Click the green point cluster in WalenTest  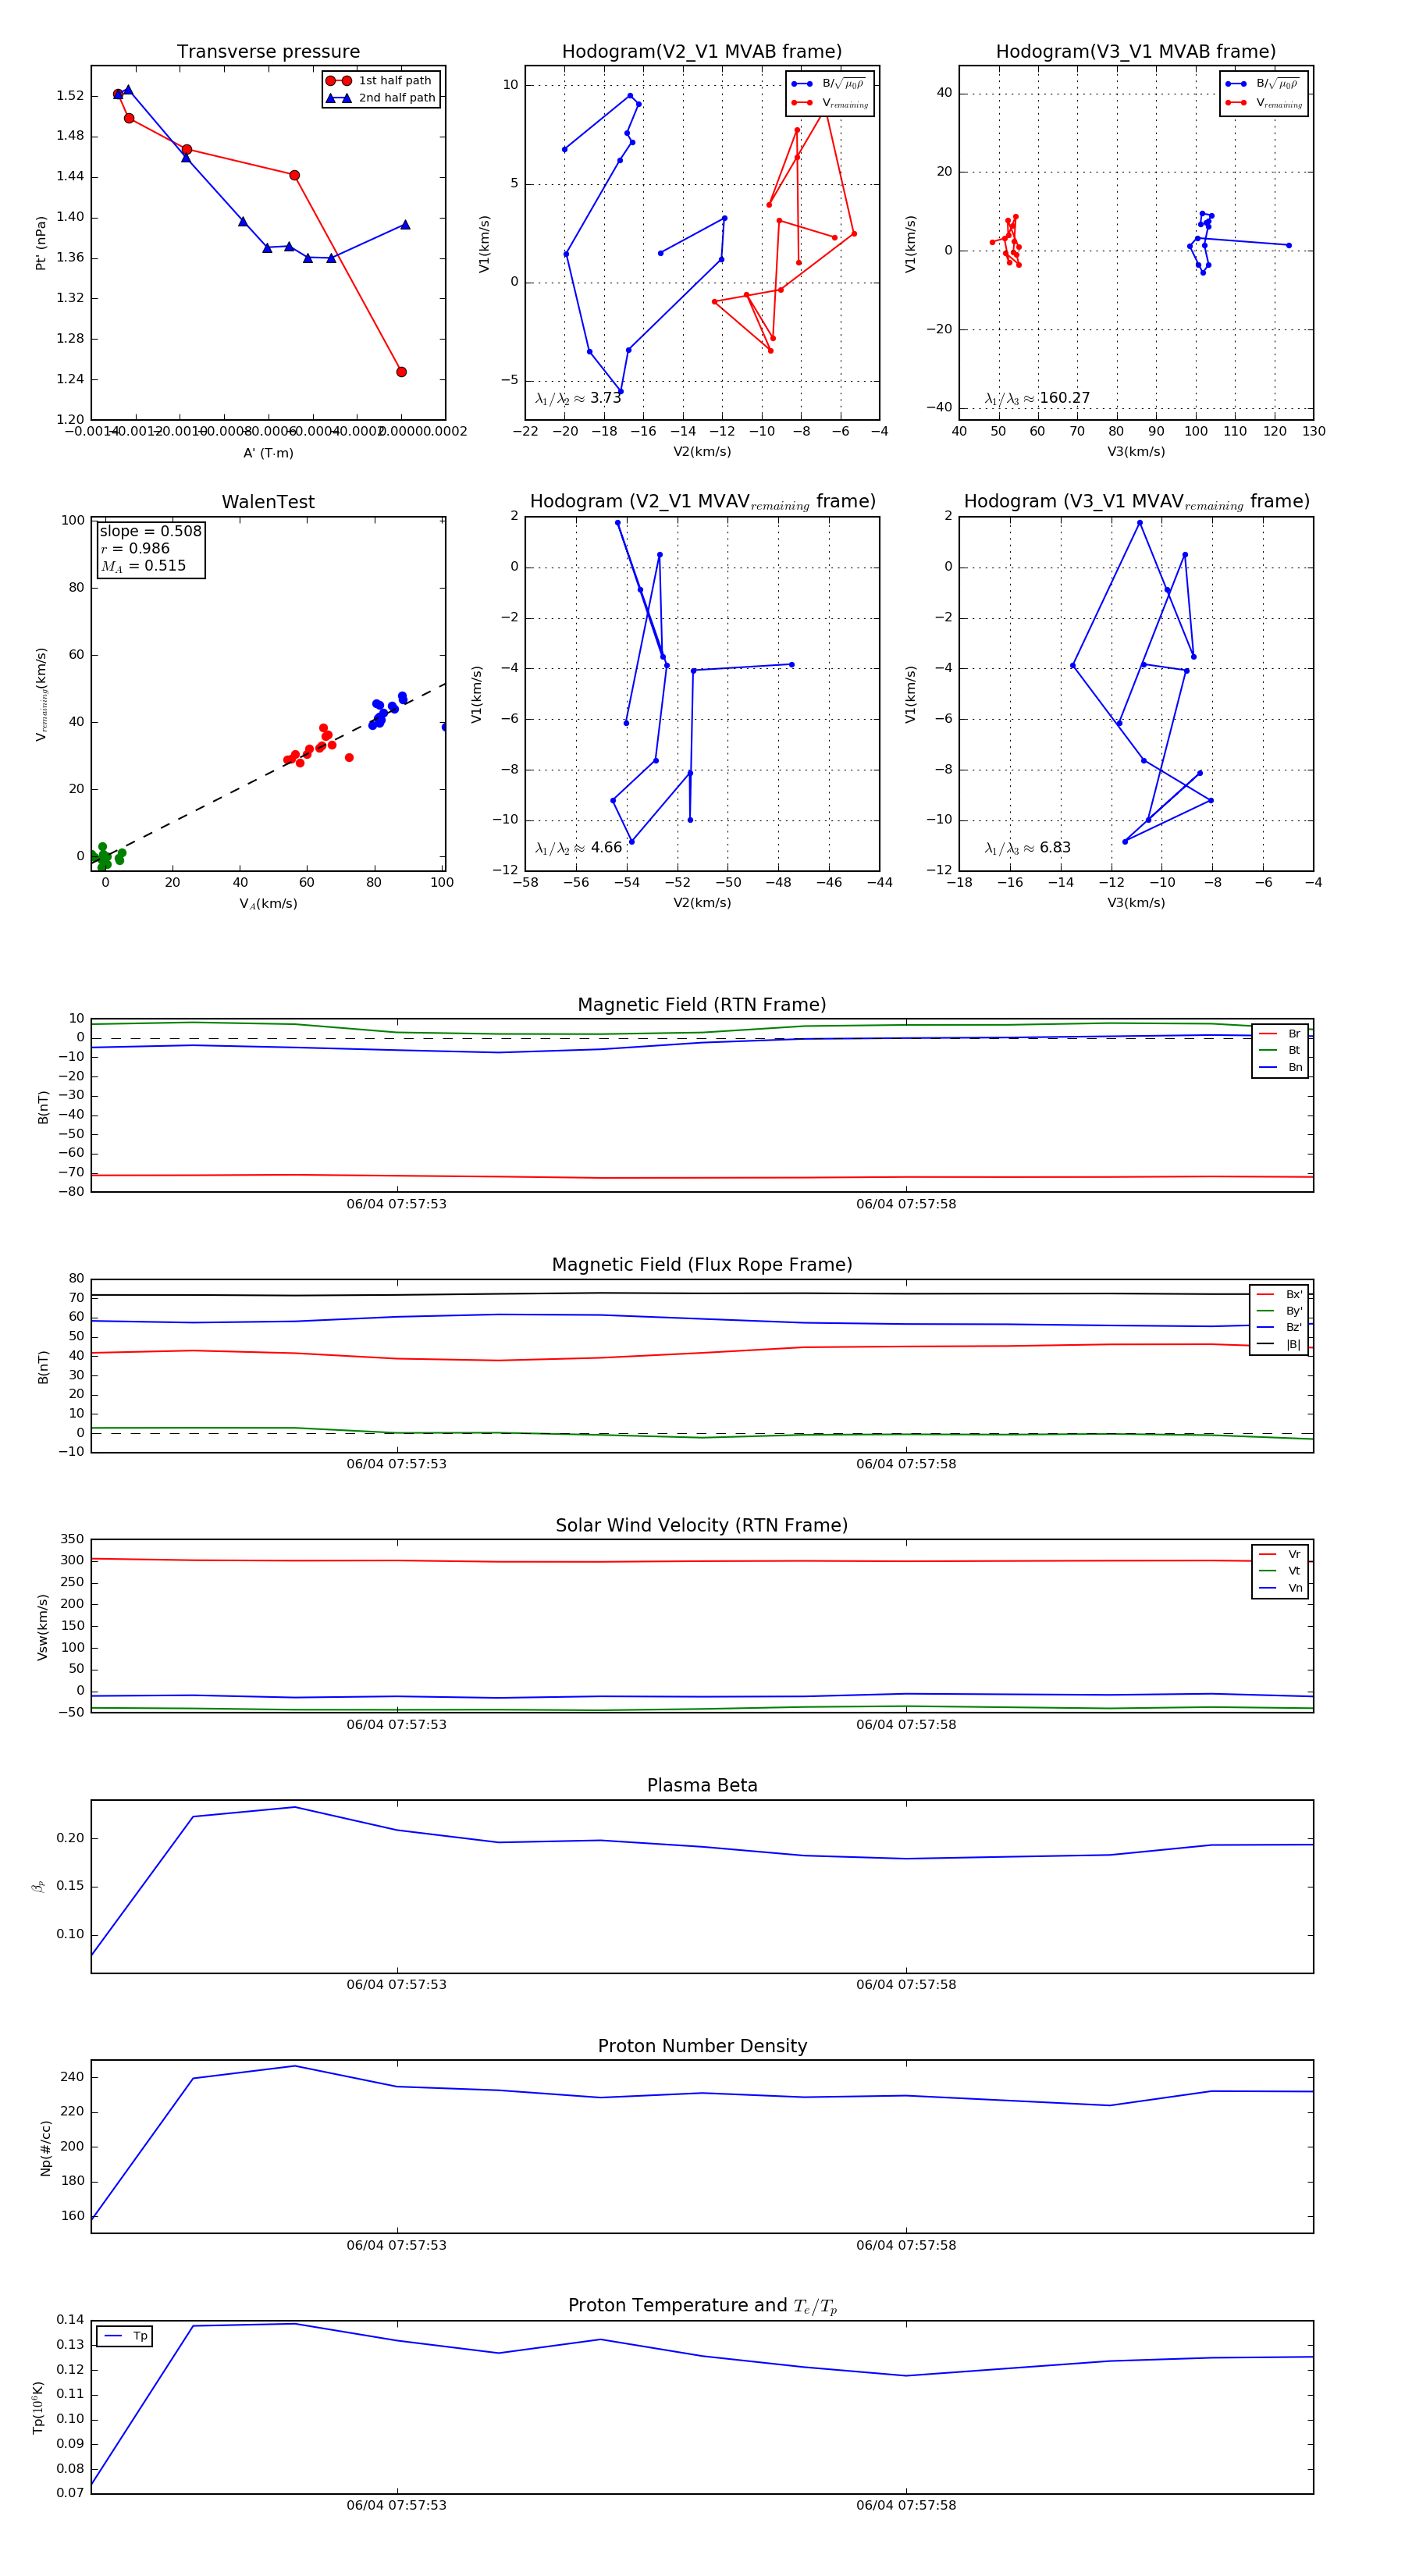pos(106,858)
